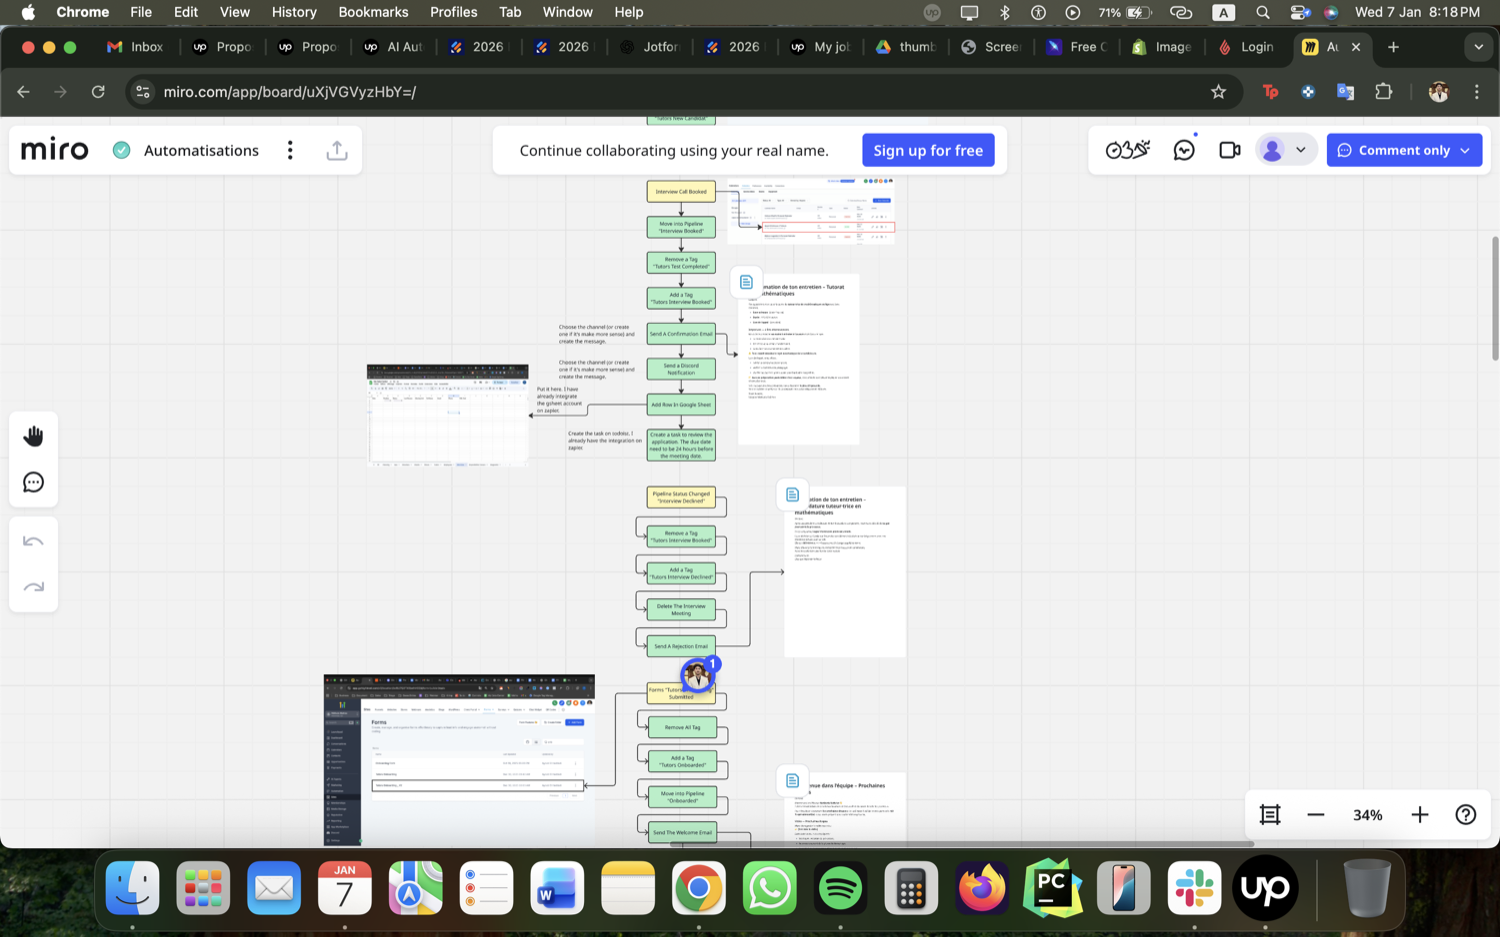Click the 34% zoom level
The image size is (1500, 937).
pyautogui.click(x=1367, y=815)
